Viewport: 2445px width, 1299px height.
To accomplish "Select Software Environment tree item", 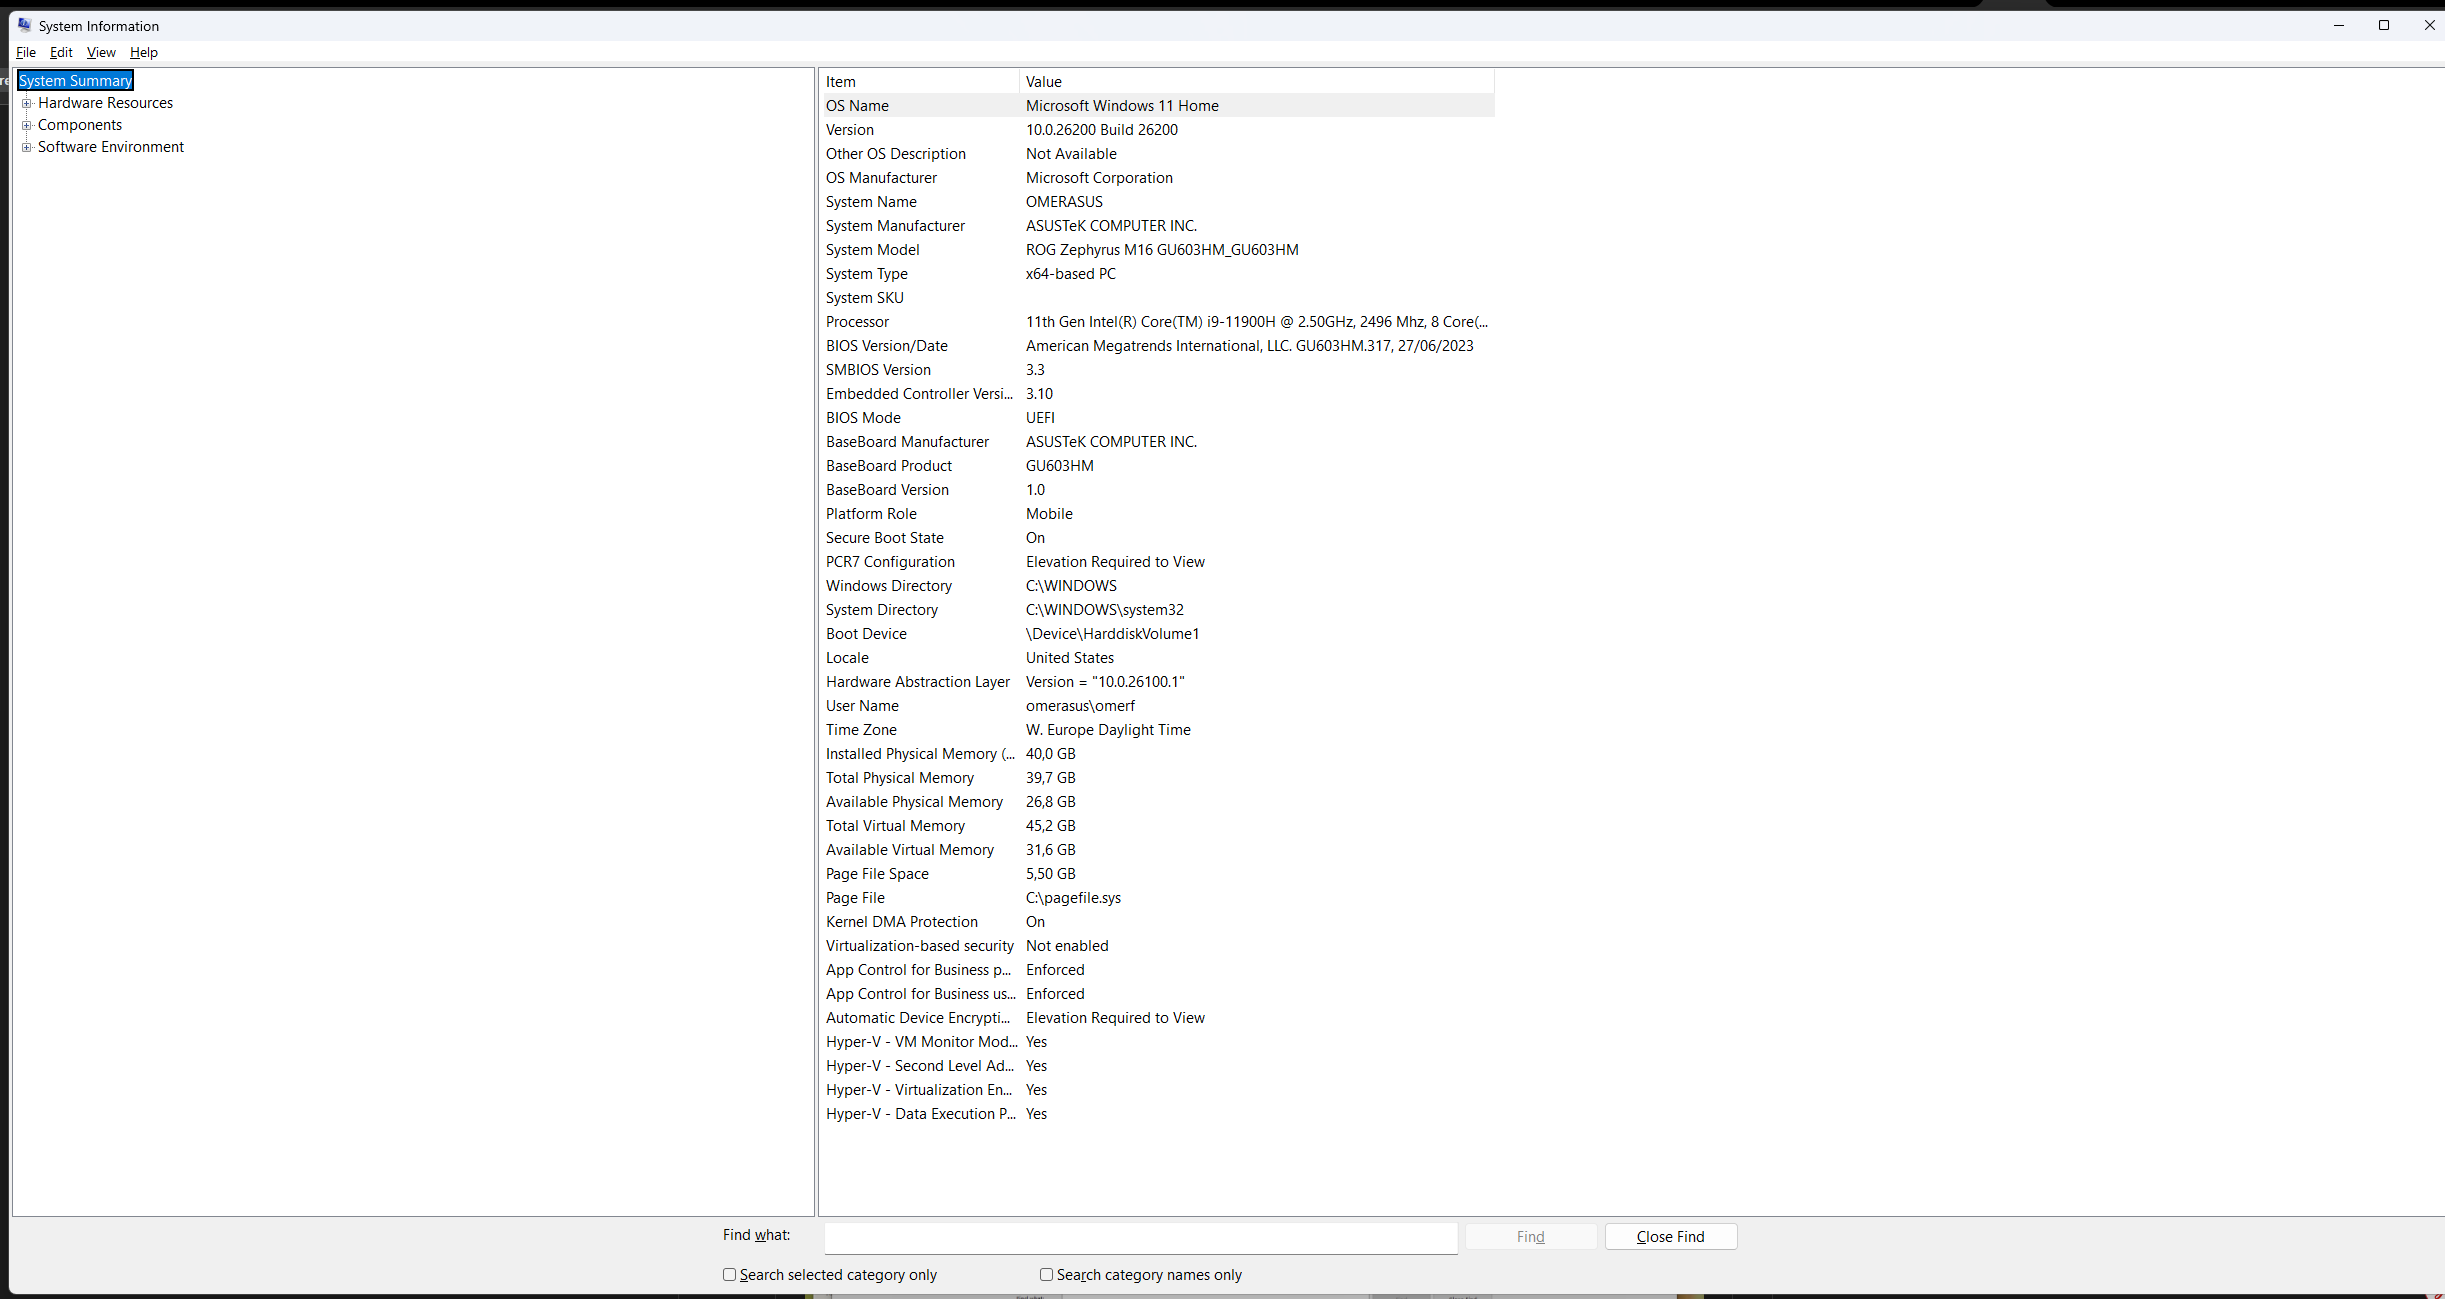I will [x=111, y=147].
